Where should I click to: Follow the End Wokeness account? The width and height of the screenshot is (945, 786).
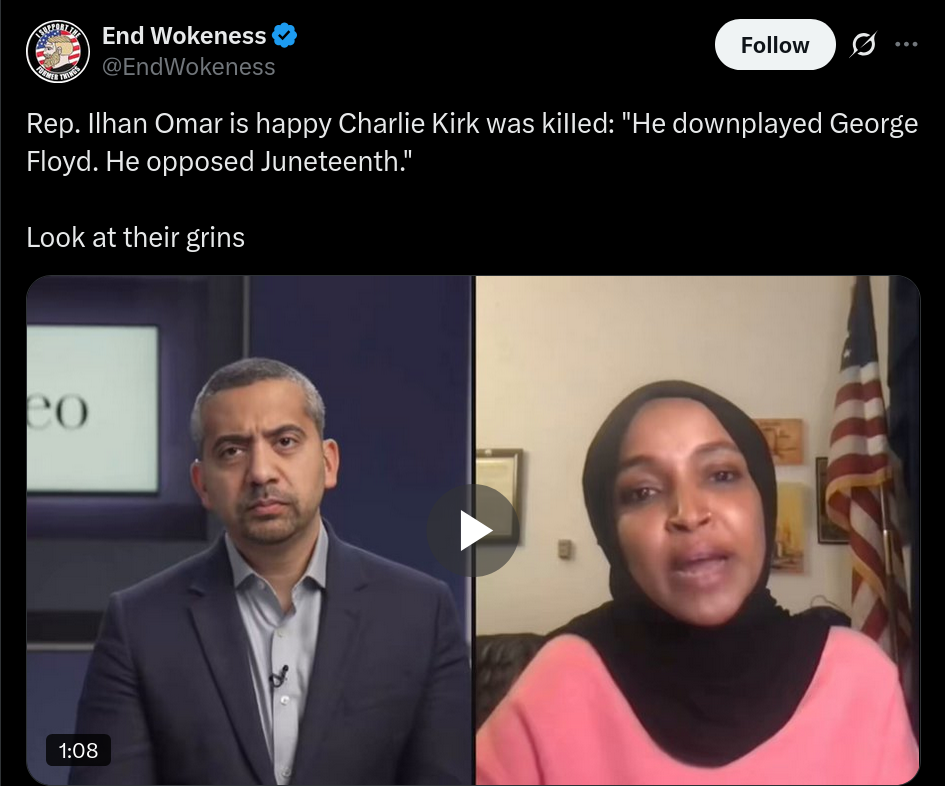coord(775,45)
